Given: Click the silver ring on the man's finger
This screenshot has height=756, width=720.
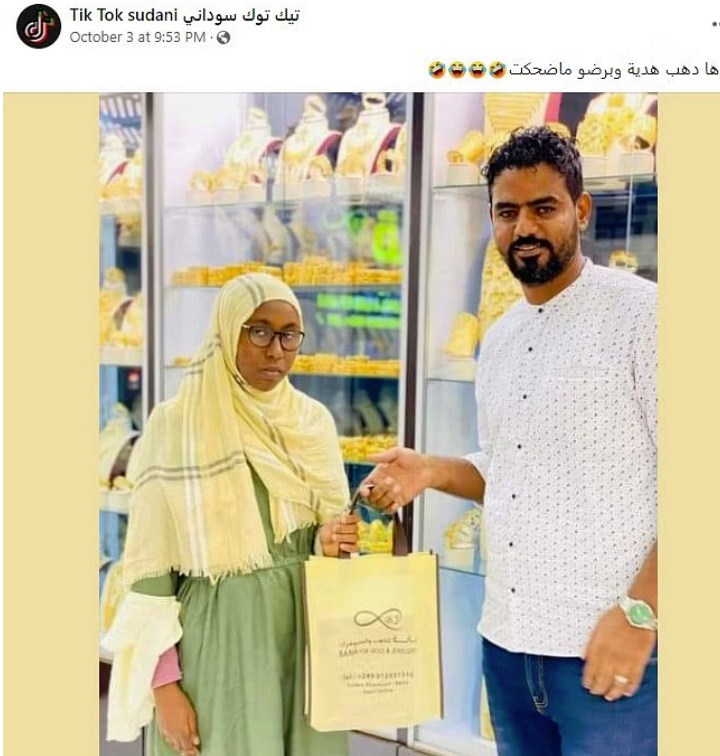Looking at the screenshot, I should pyautogui.click(x=621, y=680).
